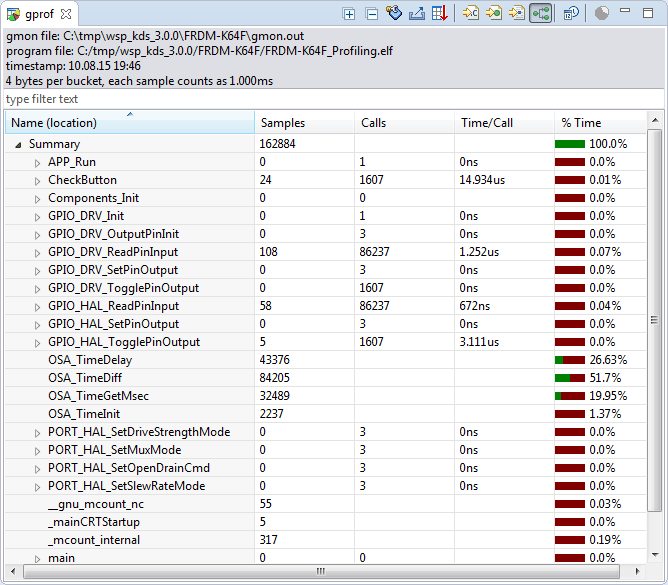This screenshot has height=585, width=668.
Task: Expand the Components_Init node
Action: [37, 199]
